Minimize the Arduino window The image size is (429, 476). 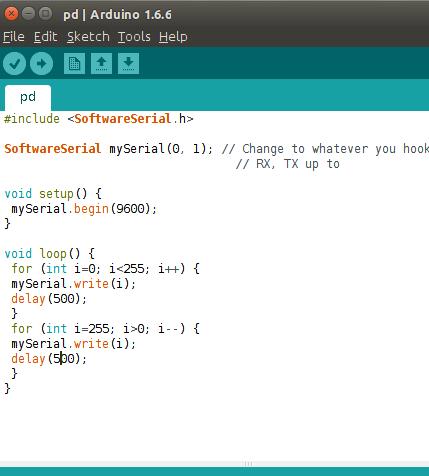click(x=28, y=14)
